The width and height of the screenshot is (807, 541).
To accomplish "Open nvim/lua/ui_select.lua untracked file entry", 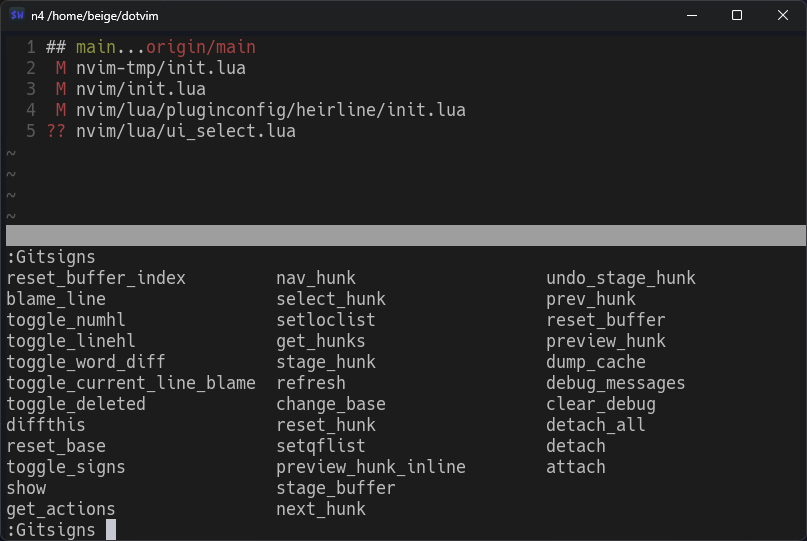I will (186, 131).
